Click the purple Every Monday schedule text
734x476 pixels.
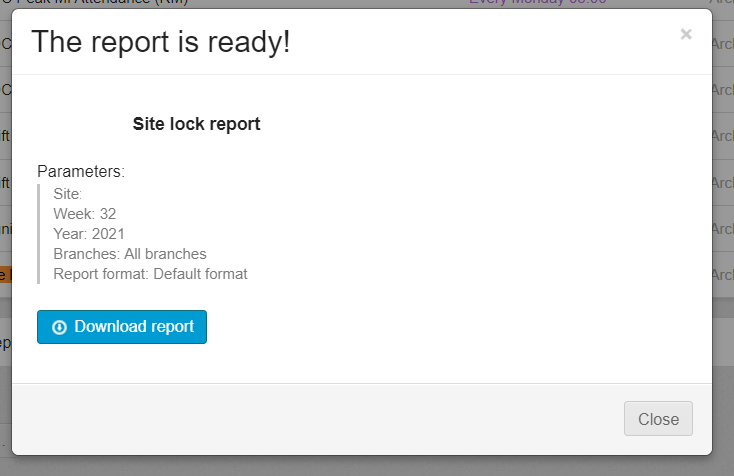coord(537,3)
